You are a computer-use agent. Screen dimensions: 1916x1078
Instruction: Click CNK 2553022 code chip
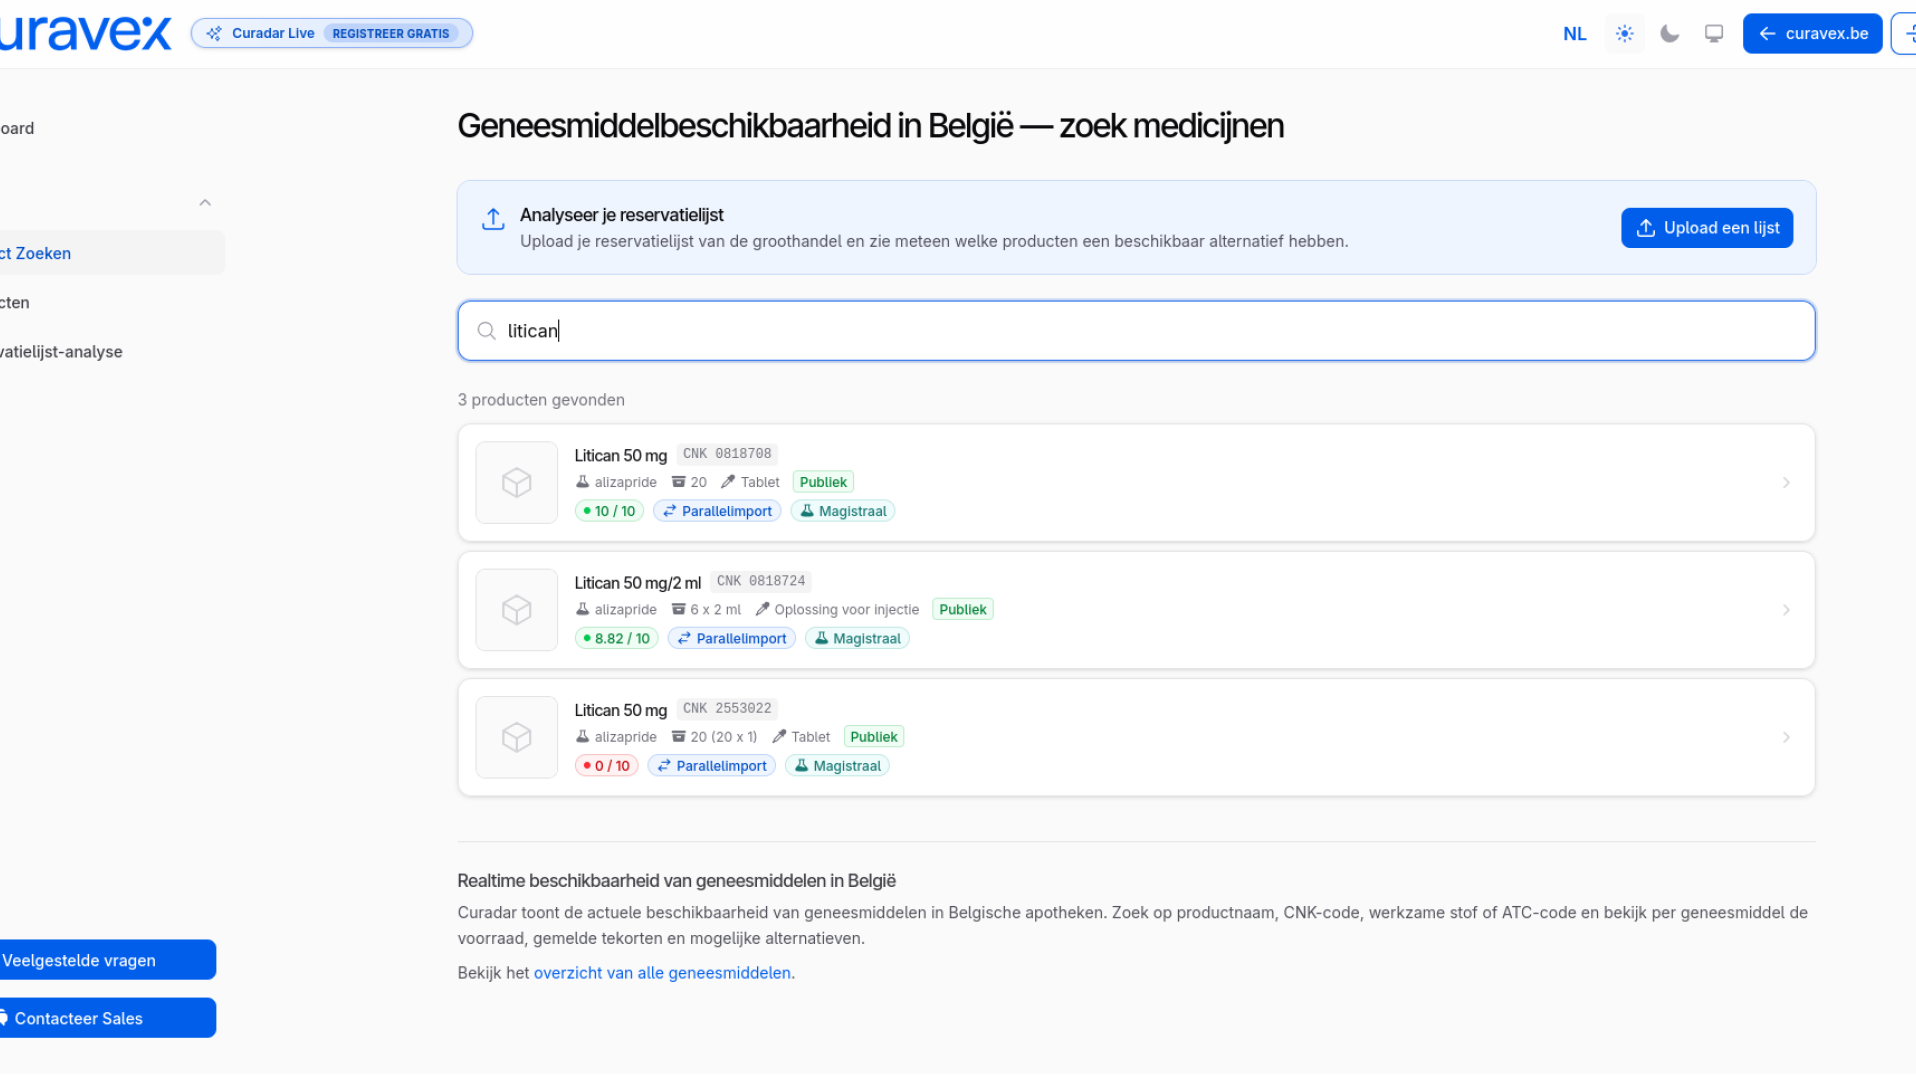pyautogui.click(x=727, y=709)
